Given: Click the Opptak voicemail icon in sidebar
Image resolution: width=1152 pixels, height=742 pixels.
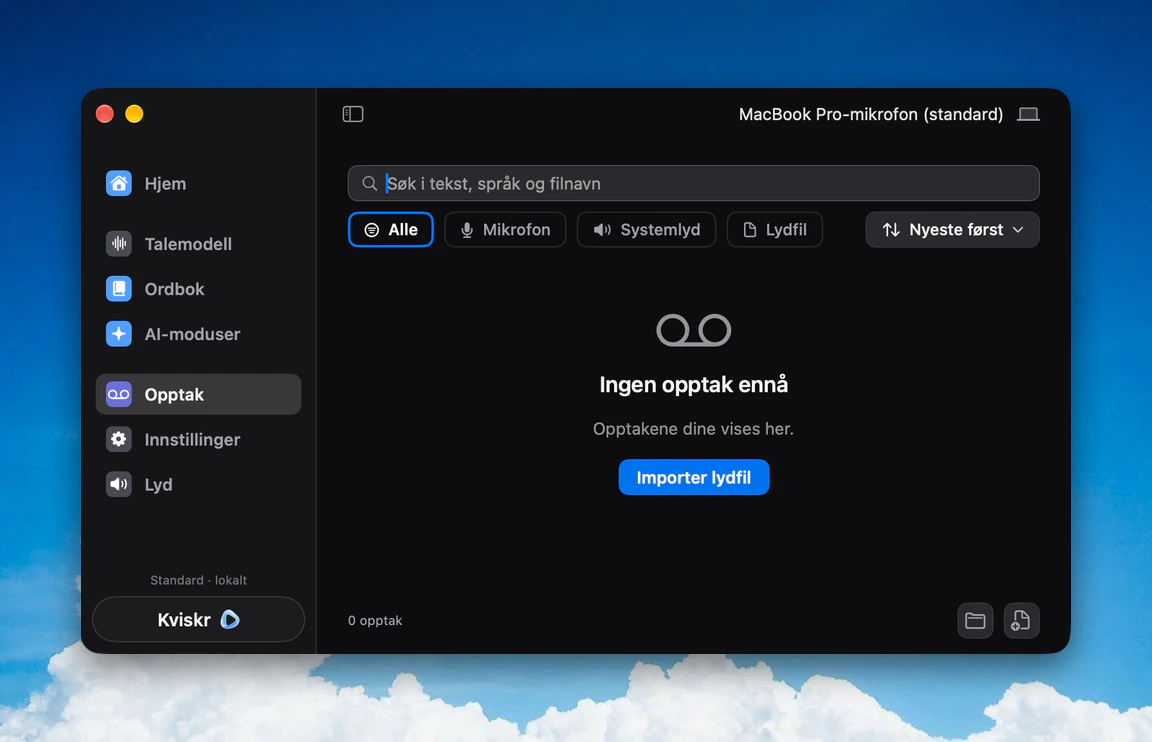Looking at the screenshot, I should point(118,395).
